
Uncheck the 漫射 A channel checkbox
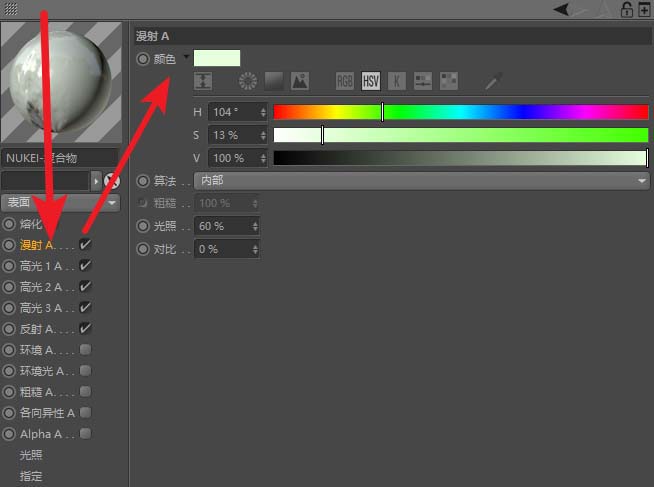coord(86,244)
